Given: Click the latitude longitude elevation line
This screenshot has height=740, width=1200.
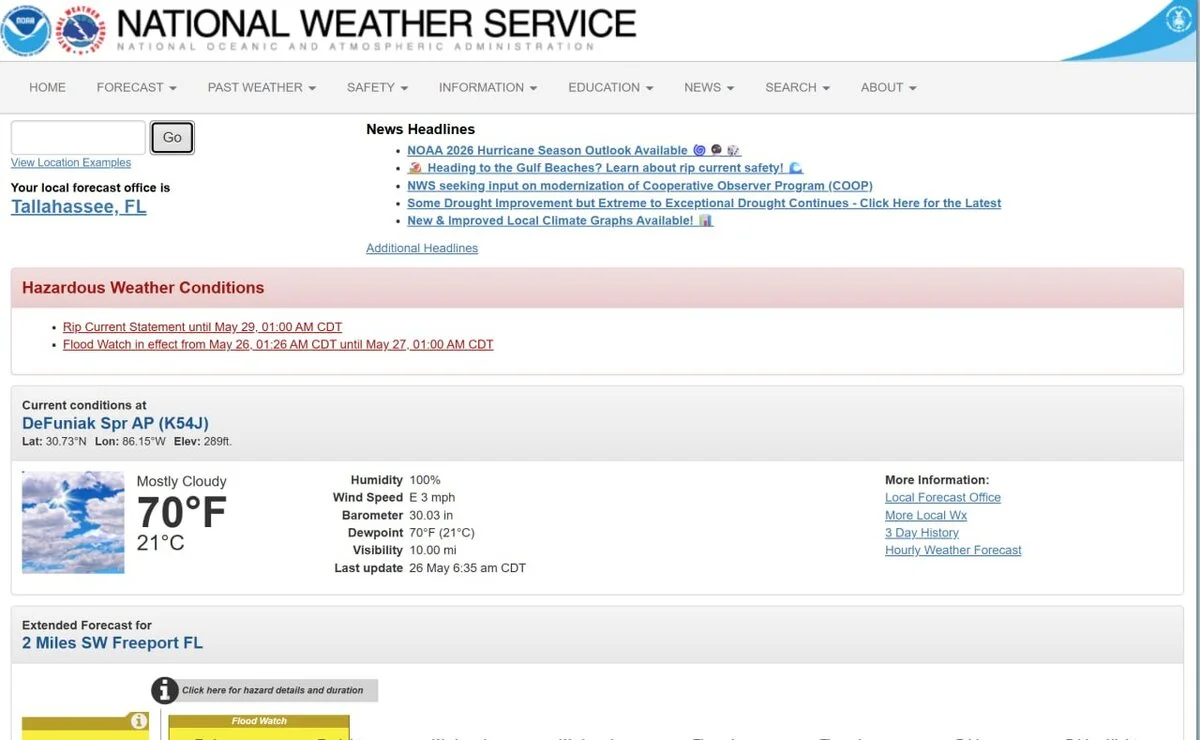Looking at the screenshot, I should pyautogui.click(x=127, y=441).
